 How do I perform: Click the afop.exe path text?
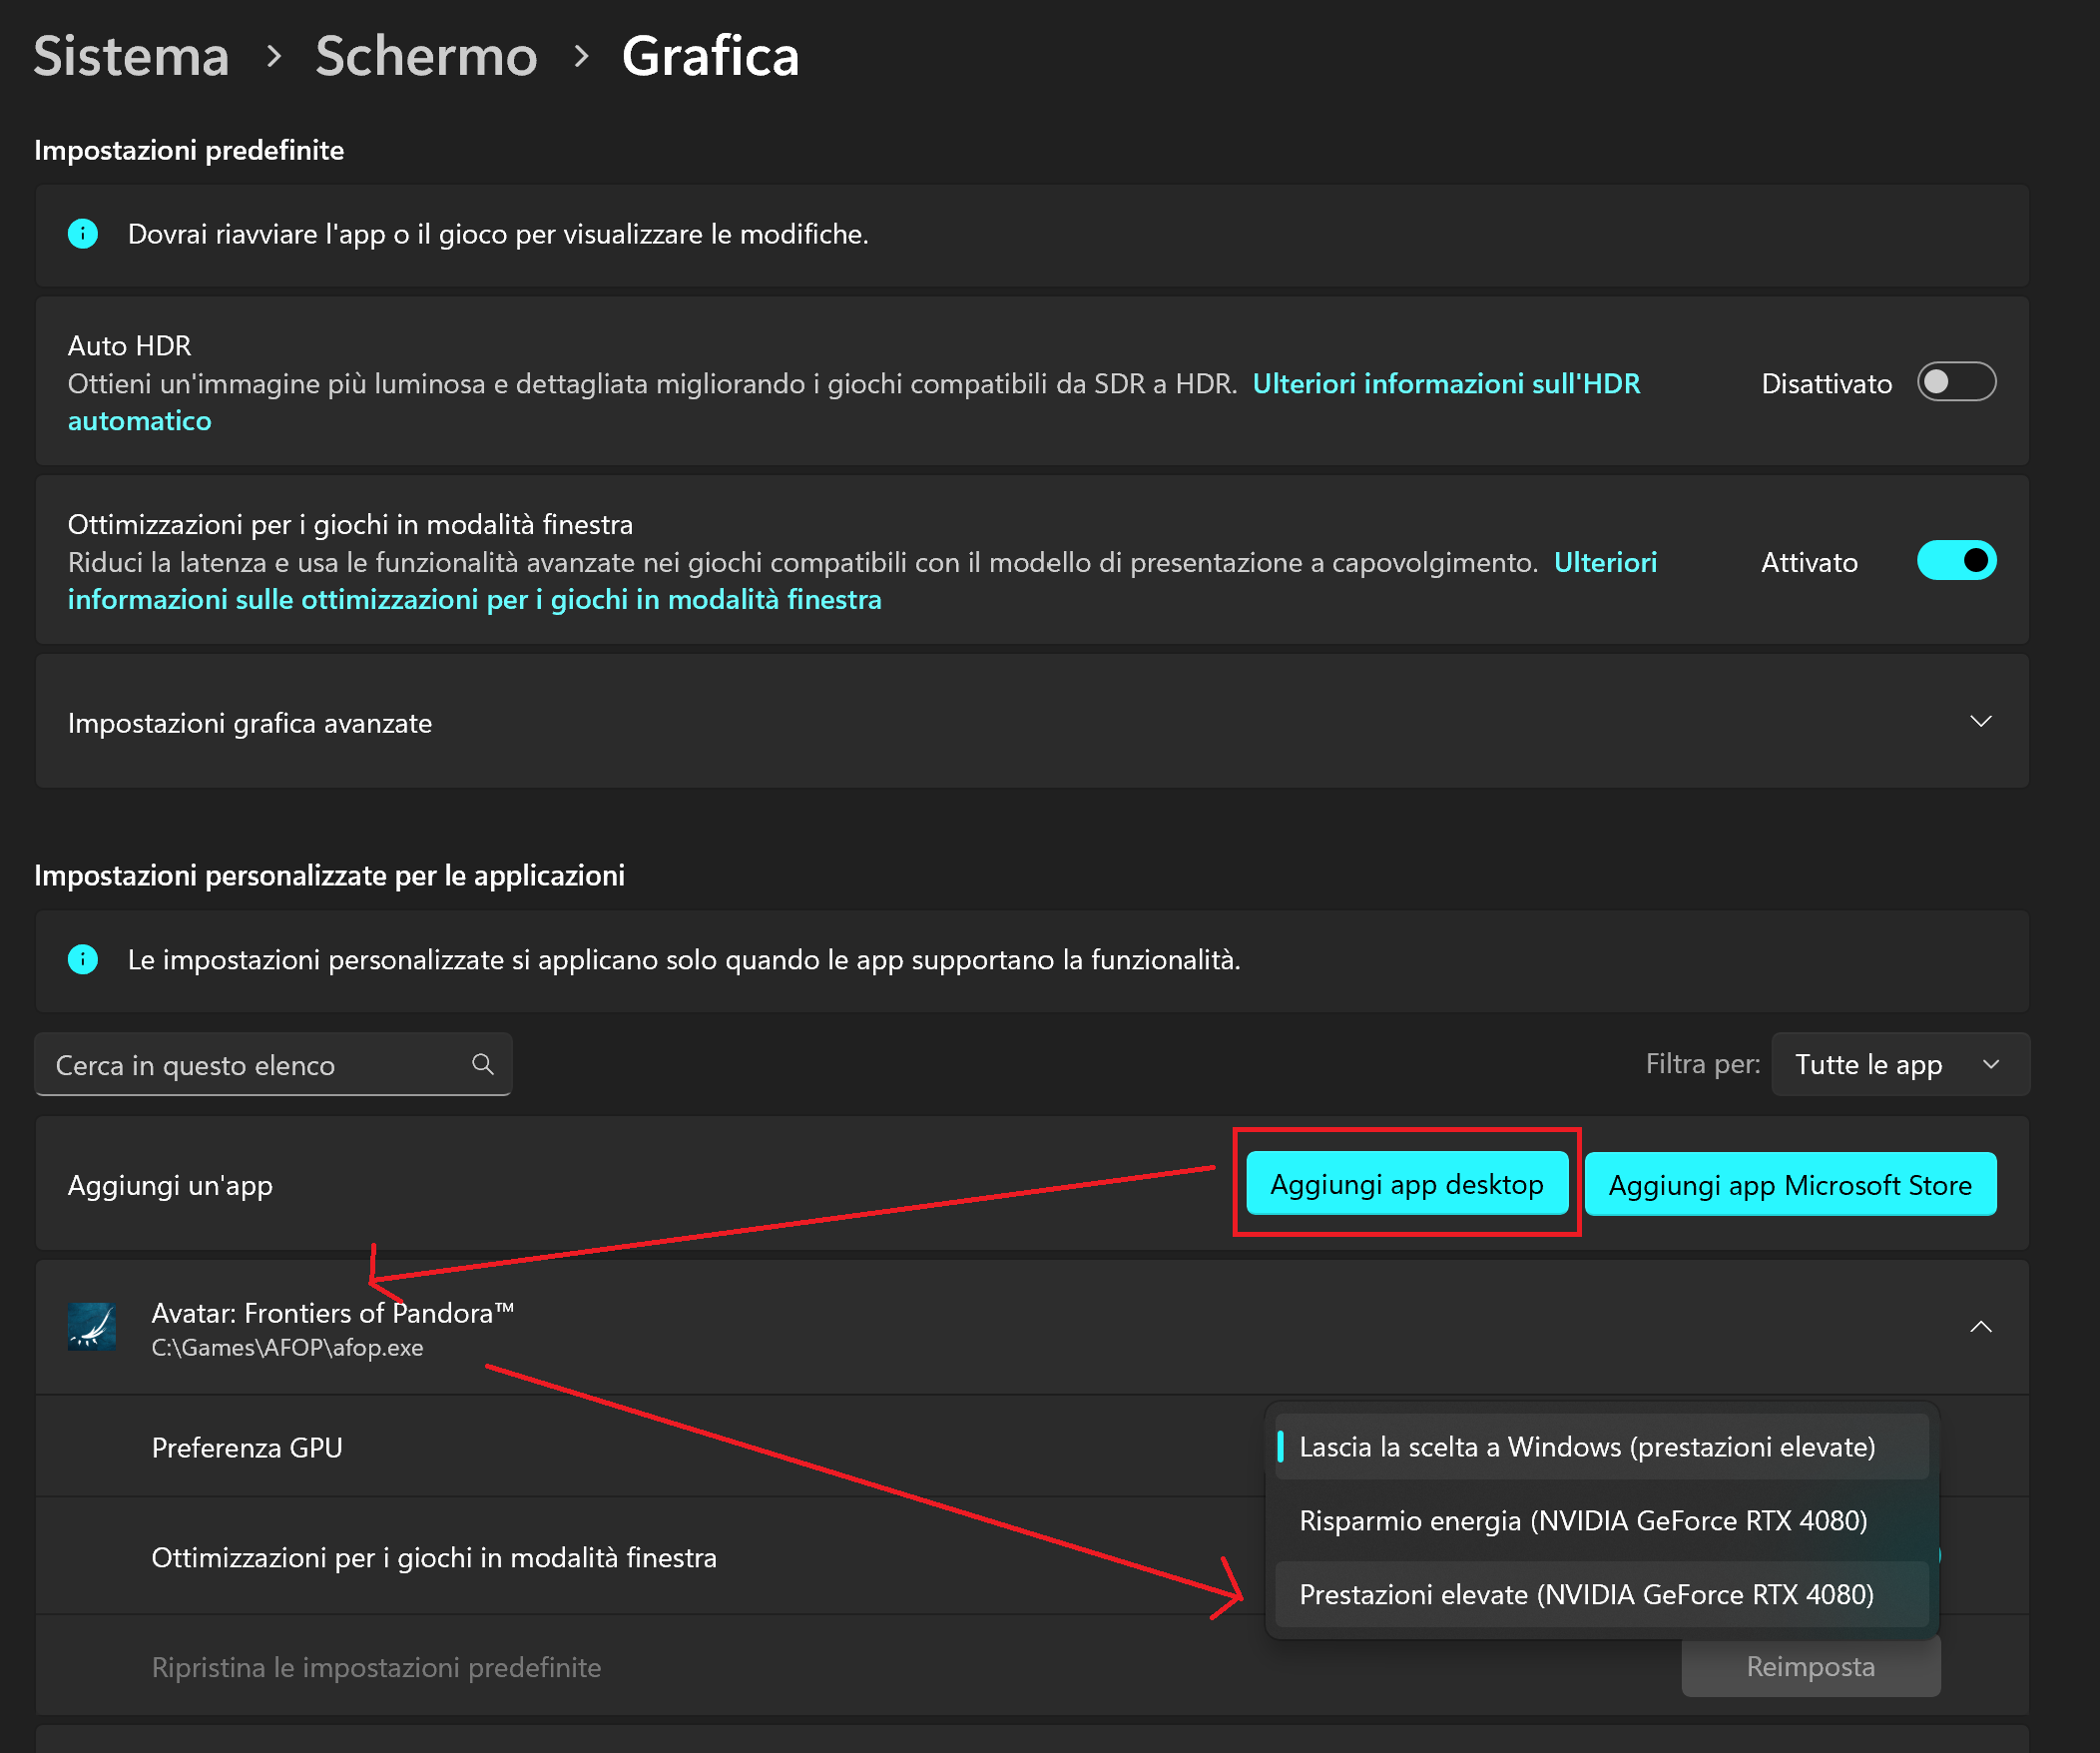288,1348
